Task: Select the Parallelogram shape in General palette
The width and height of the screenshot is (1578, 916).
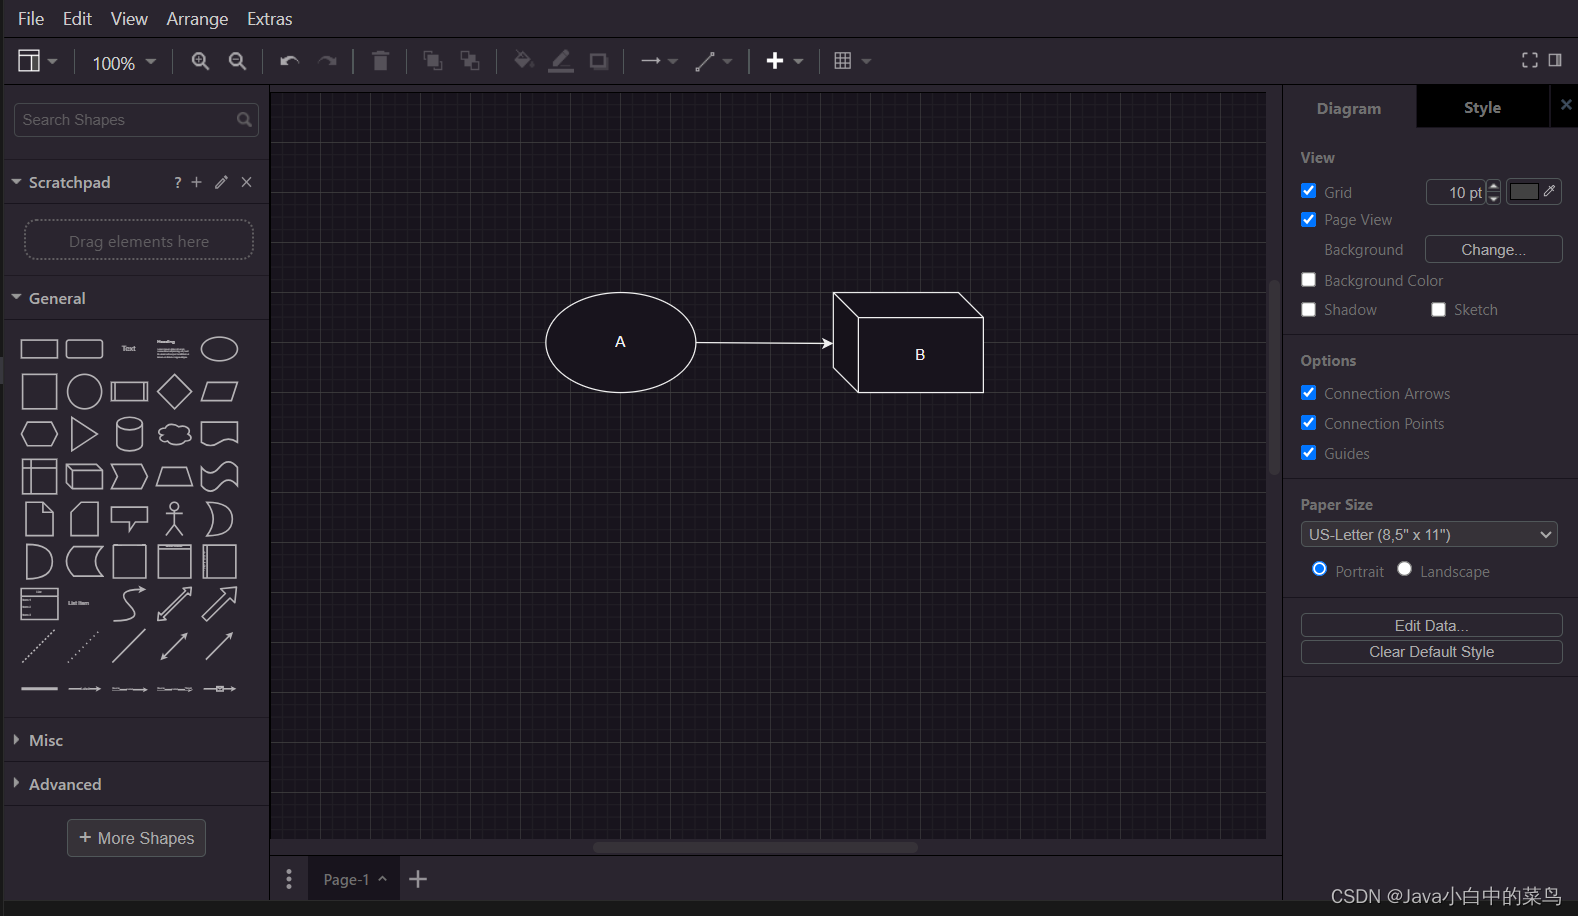Action: pyautogui.click(x=219, y=391)
